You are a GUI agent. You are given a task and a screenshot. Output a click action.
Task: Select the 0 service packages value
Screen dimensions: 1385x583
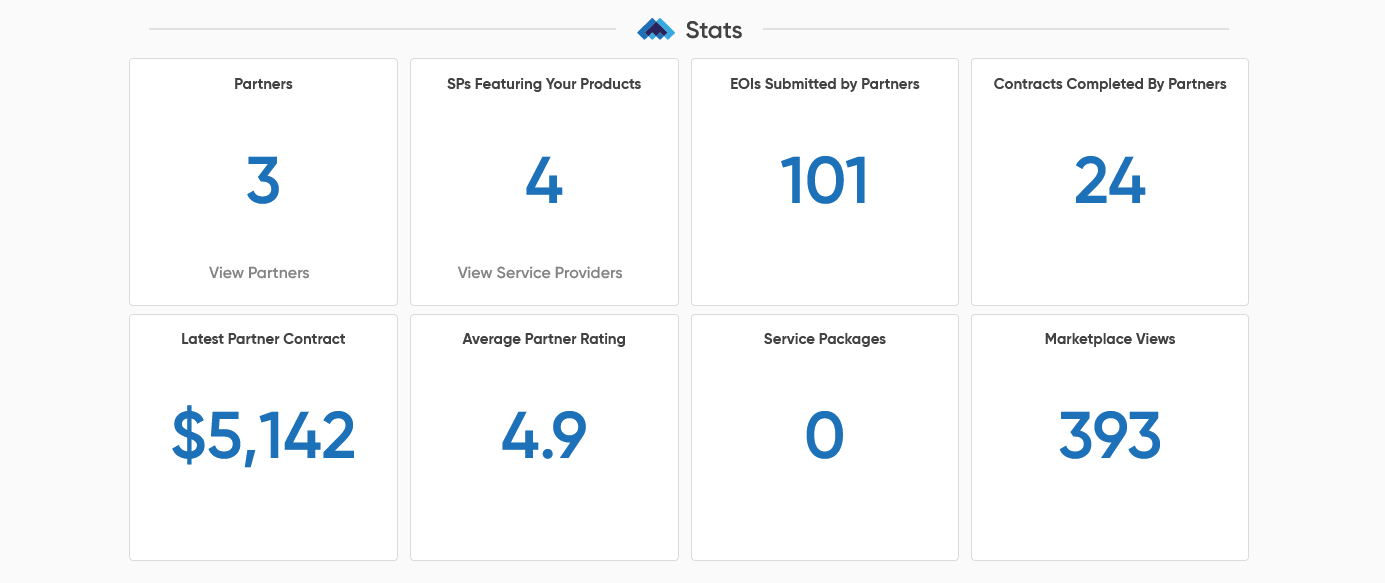tap(825, 437)
